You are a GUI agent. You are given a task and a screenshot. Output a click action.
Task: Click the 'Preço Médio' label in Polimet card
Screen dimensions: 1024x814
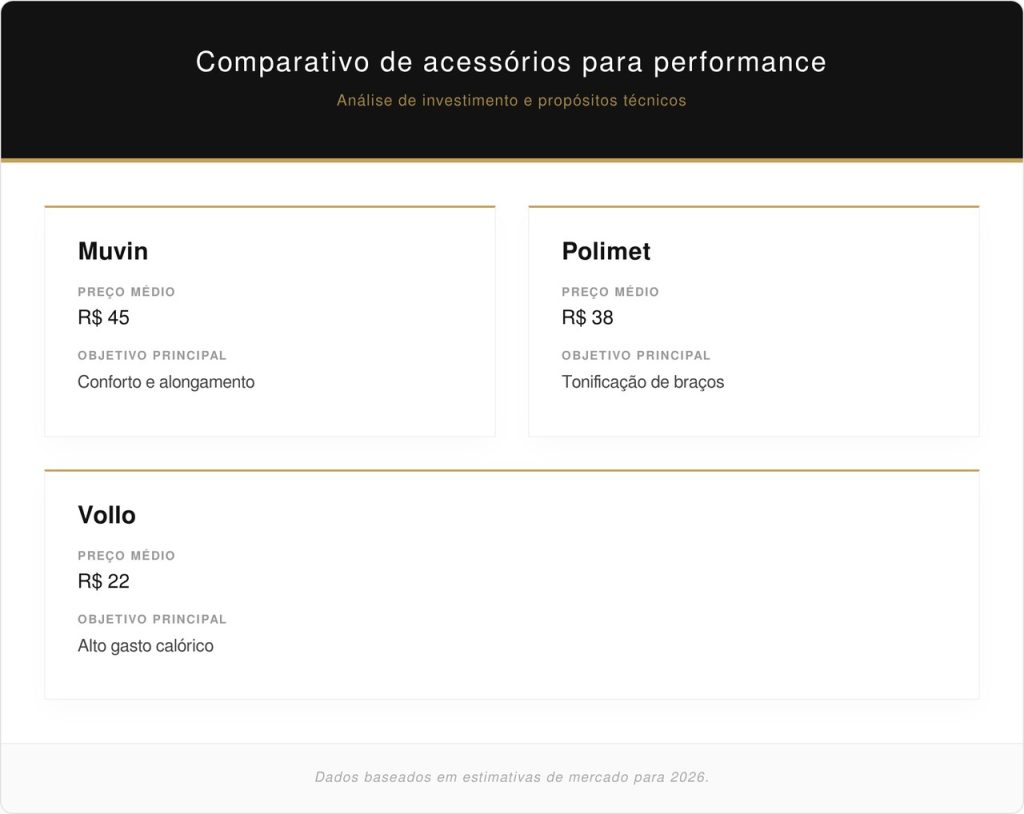[x=611, y=292]
